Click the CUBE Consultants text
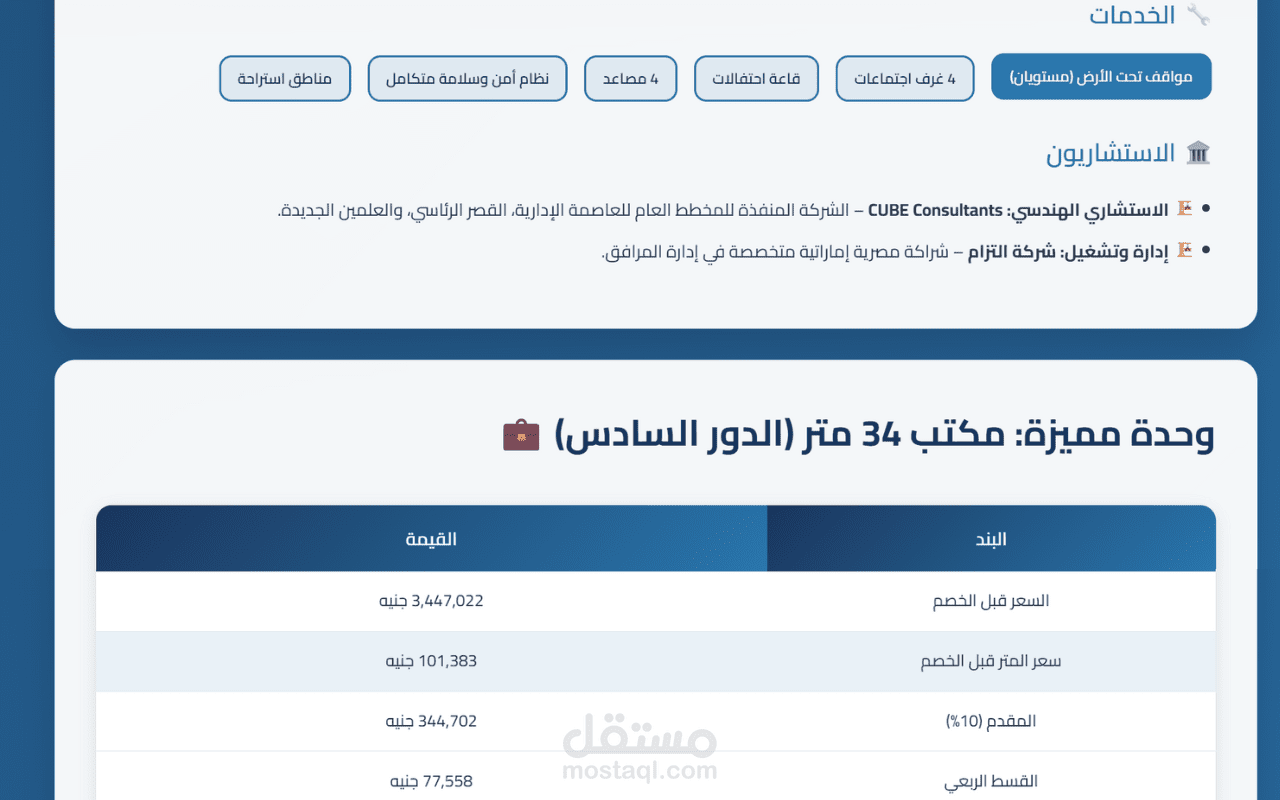 pos(935,210)
